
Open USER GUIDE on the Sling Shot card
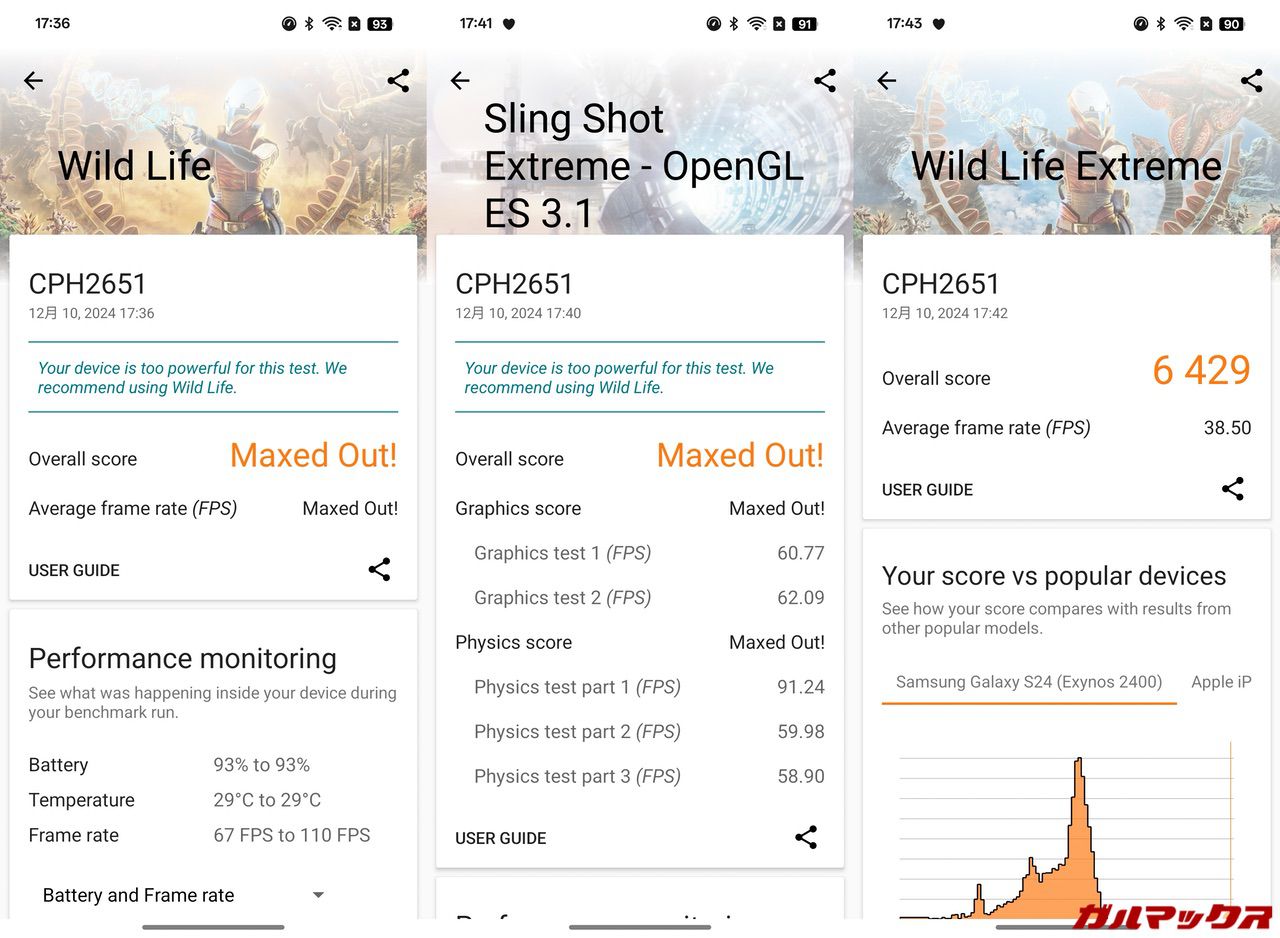click(x=500, y=838)
